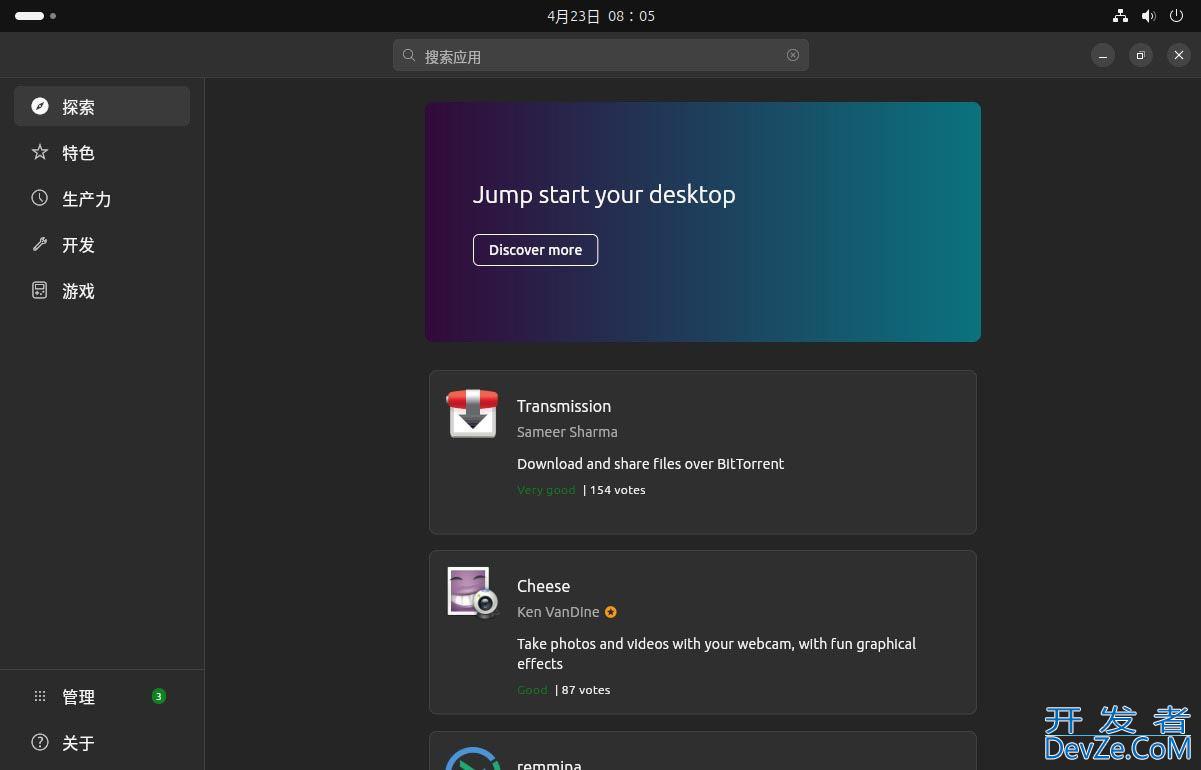Click the 154 votes text
The image size is (1201, 770).
click(618, 490)
